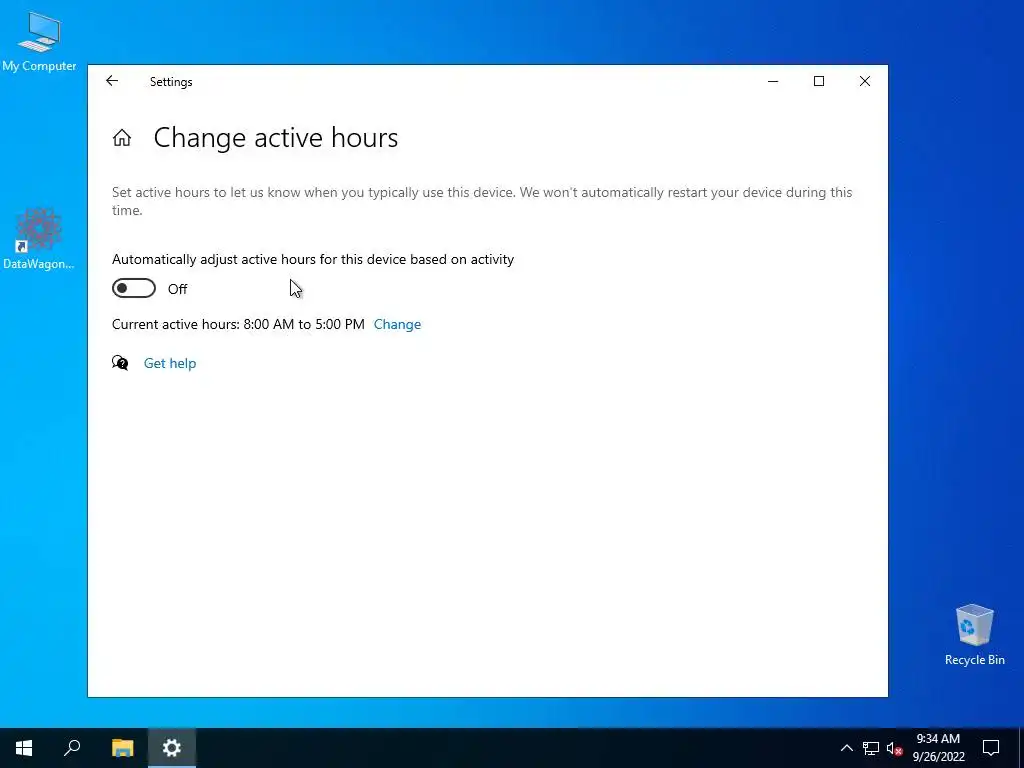The height and width of the screenshot is (768, 1024).
Task: Open taskbar search magnifier
Action: pyautogui.click(x=72, y=748)
